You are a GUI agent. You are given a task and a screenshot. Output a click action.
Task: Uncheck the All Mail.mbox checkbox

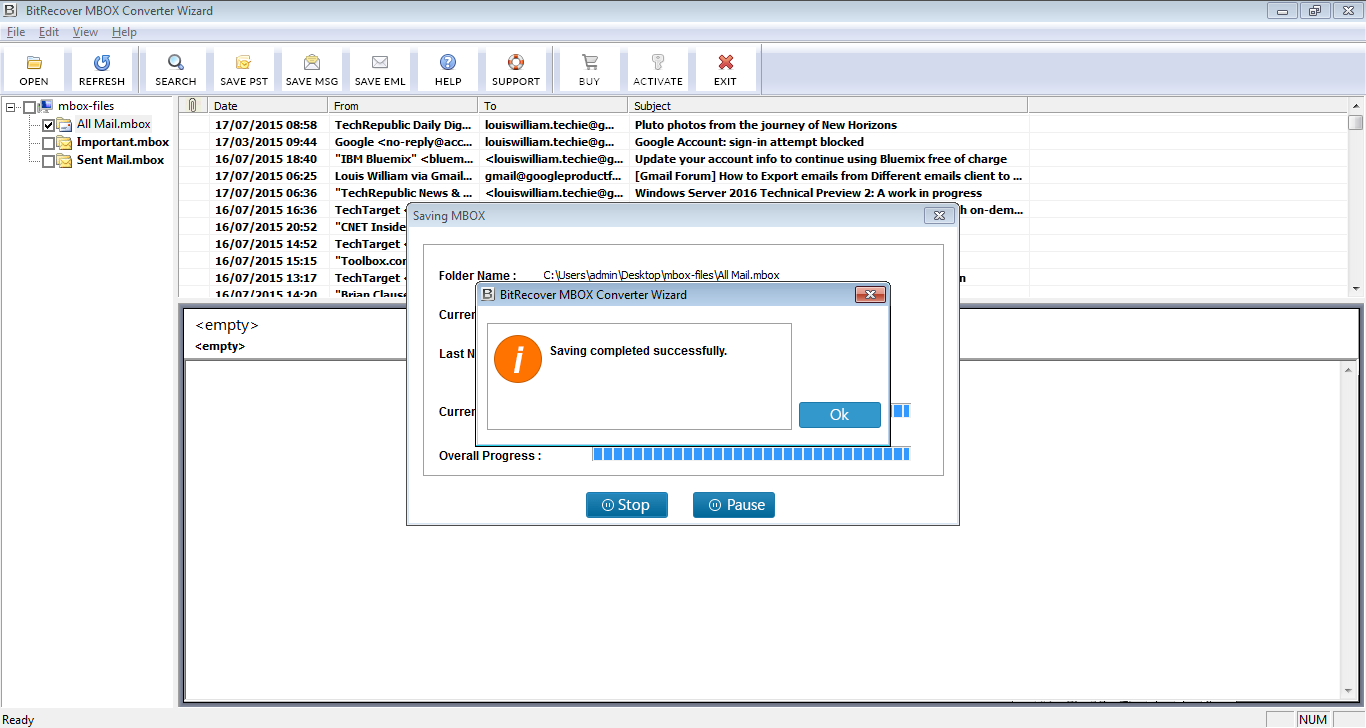tap(48, 126)
